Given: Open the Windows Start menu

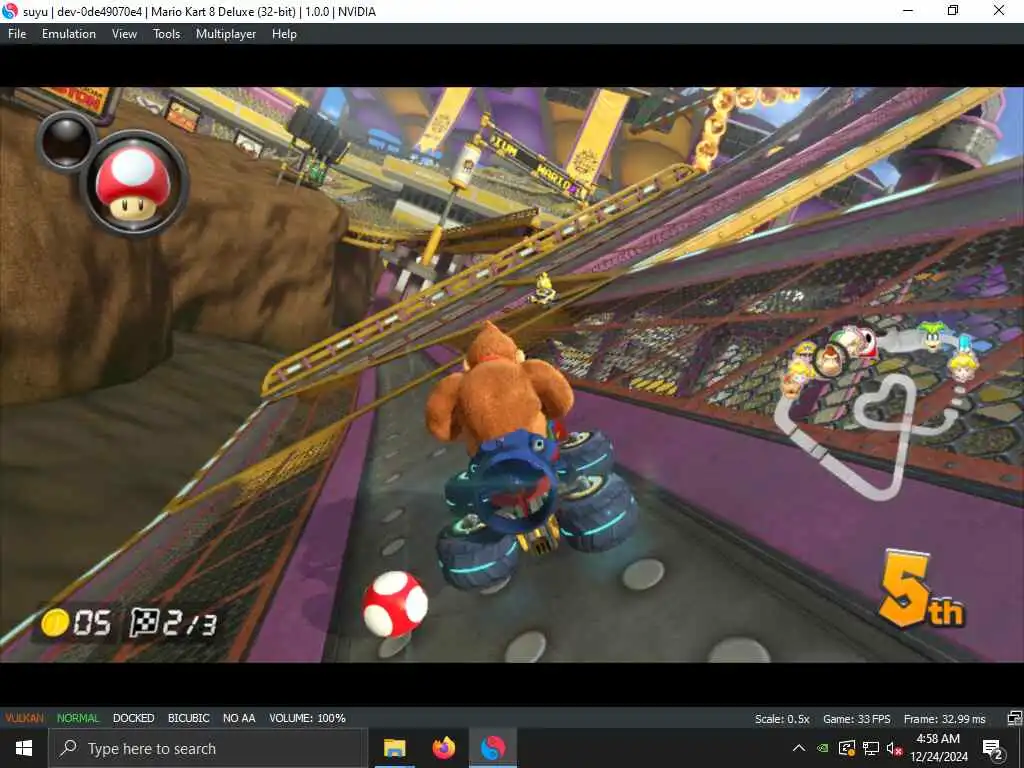Looking at the screenshot, I should coord(24,748).
